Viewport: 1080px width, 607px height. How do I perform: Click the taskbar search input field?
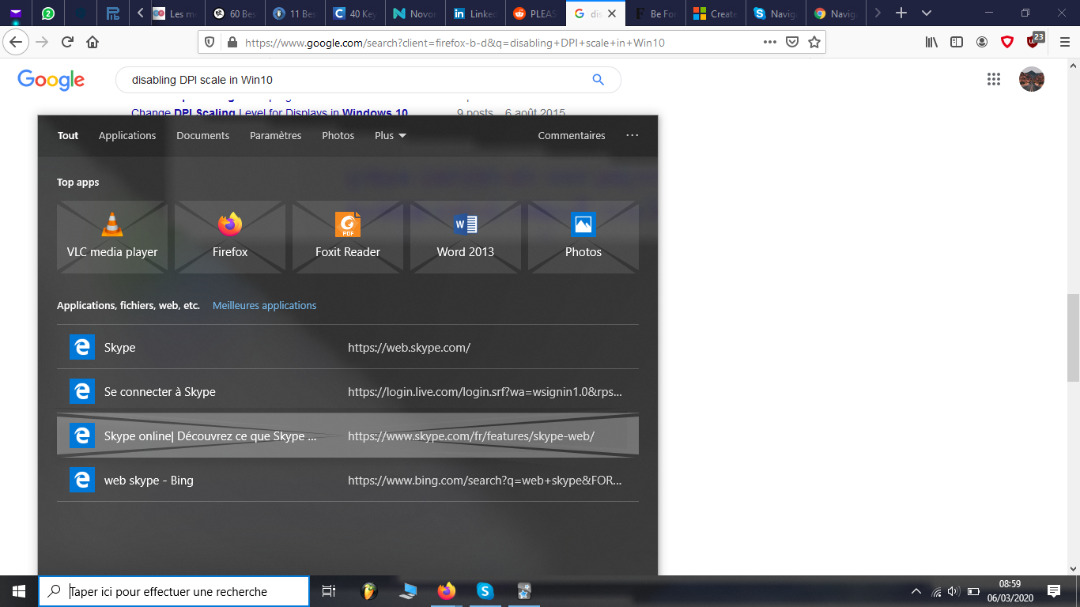click(x=174, y=591)
